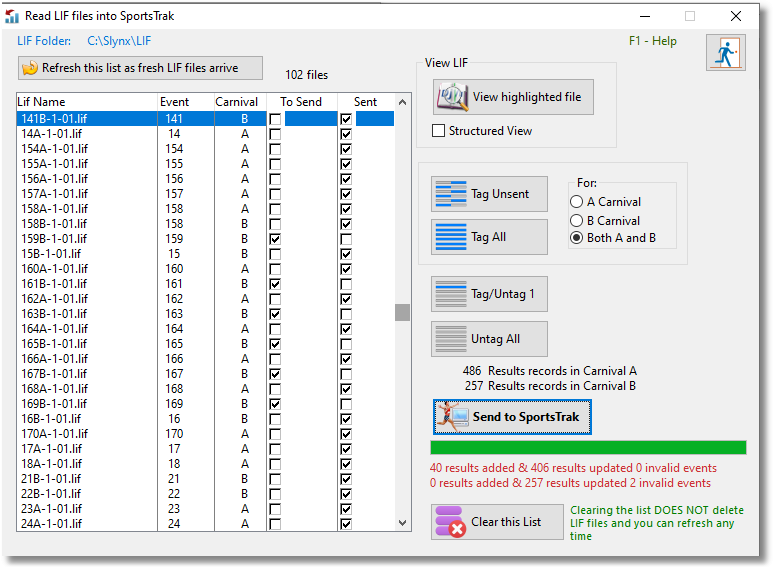Click the file list scrollbar thumb

point(402,312)
